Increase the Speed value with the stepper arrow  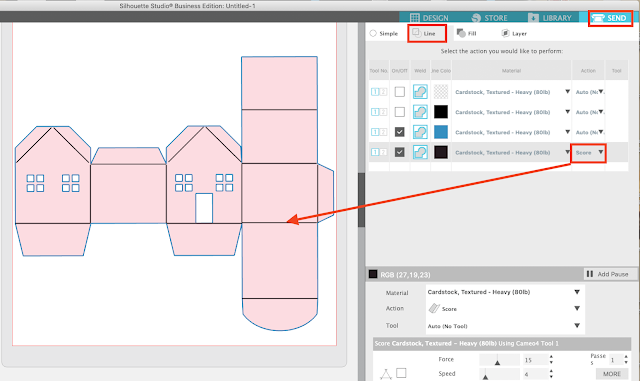pos(551,371)
